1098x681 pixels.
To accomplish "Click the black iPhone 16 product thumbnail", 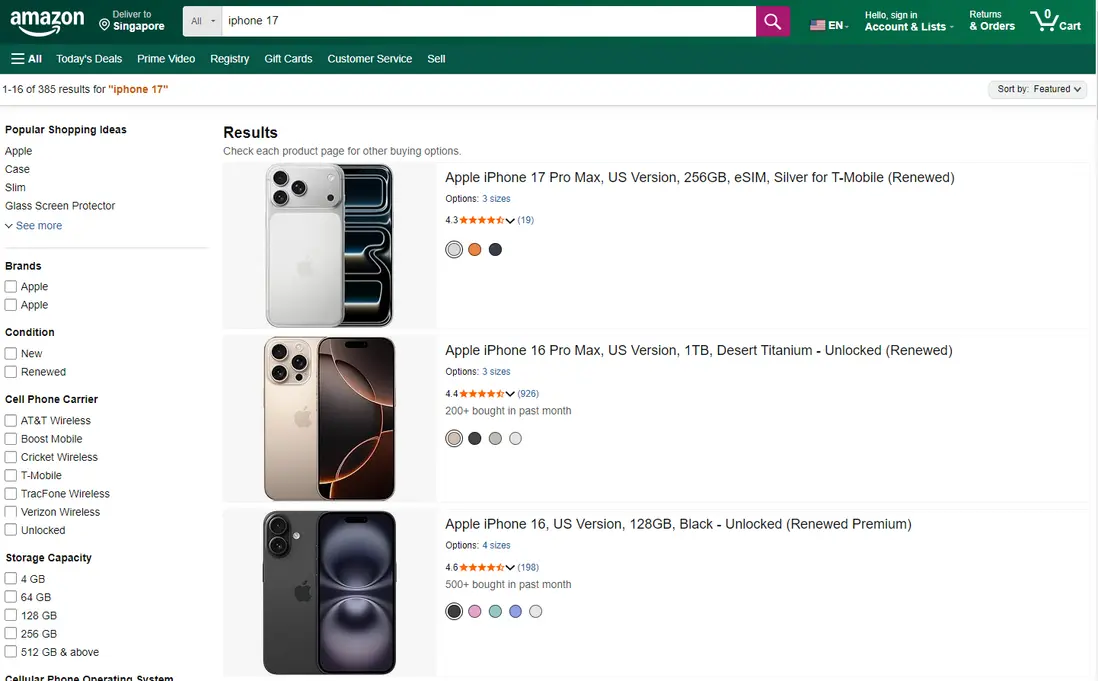I will 329,592.
